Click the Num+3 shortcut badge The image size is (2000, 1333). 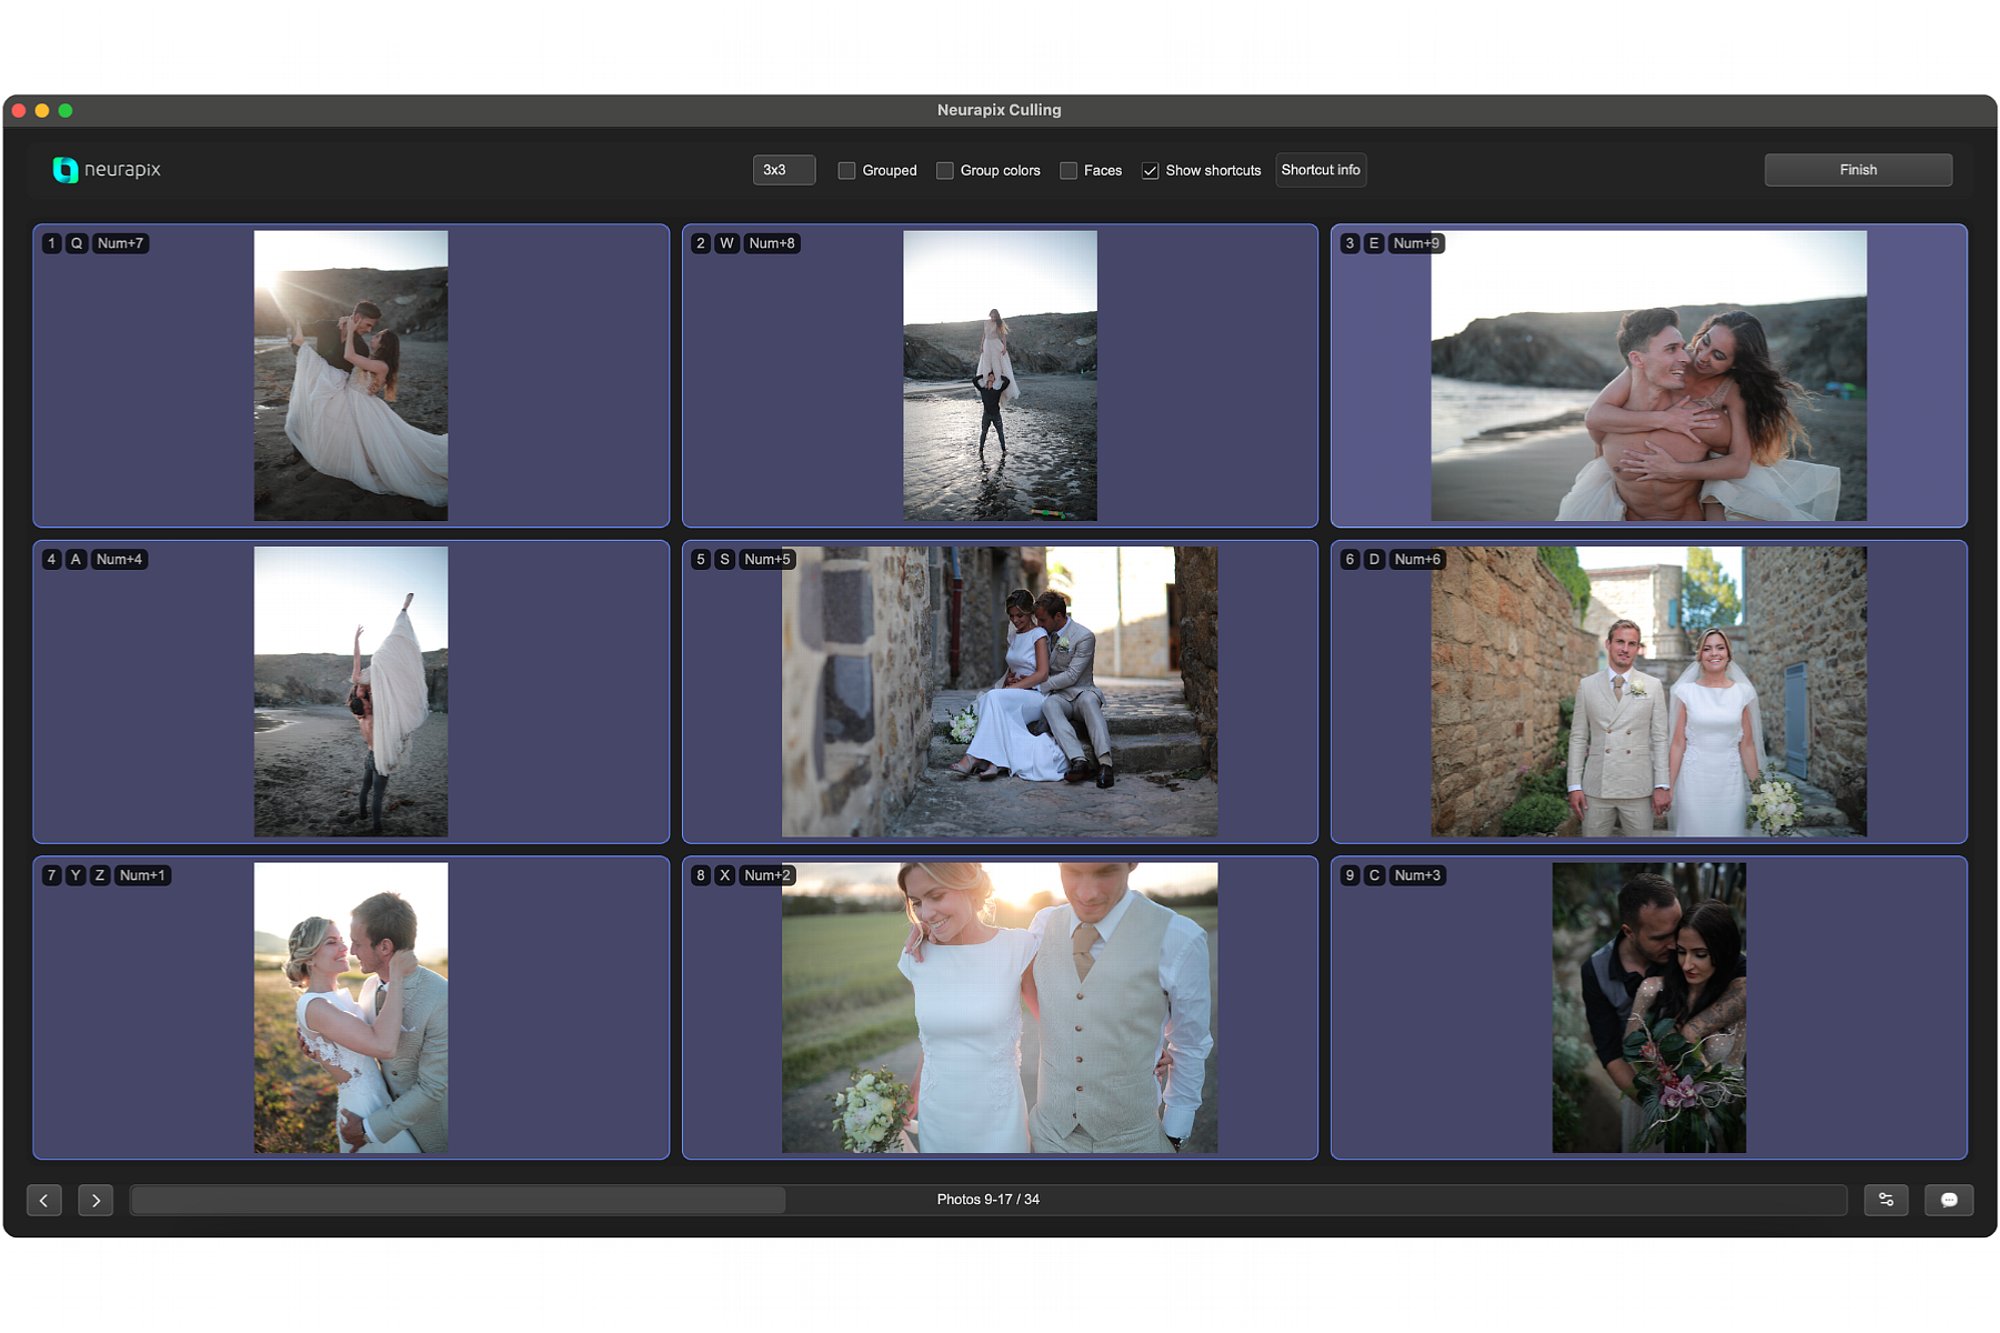[x=1417, y=875]
